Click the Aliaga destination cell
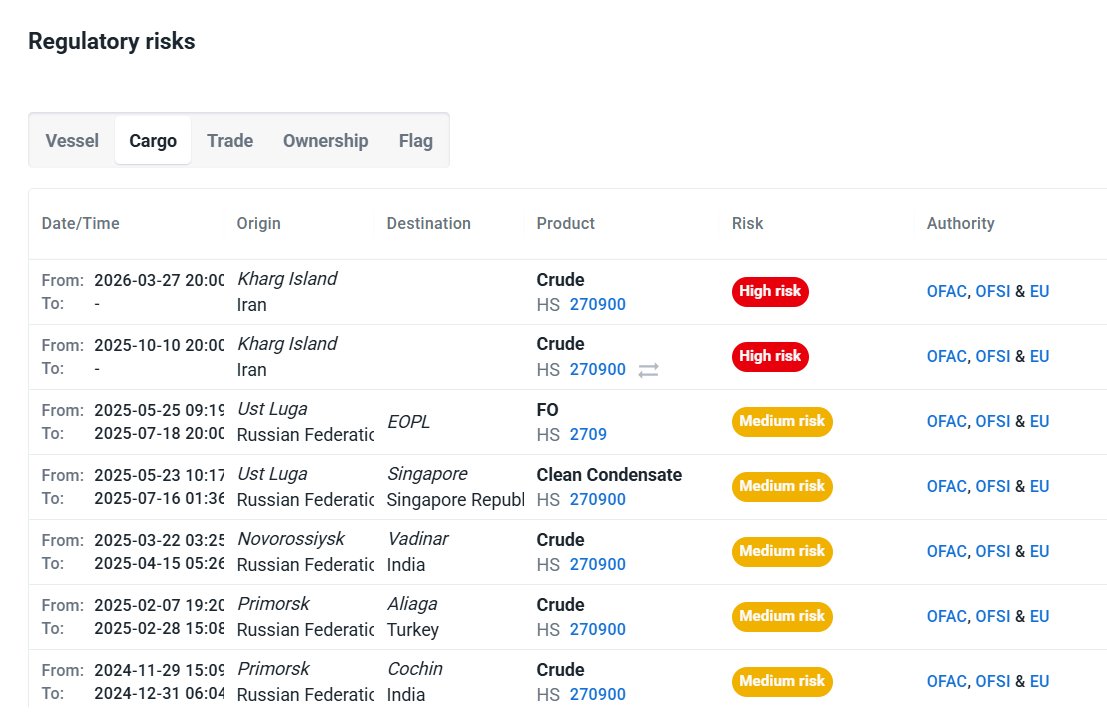 tap(412, 603)
